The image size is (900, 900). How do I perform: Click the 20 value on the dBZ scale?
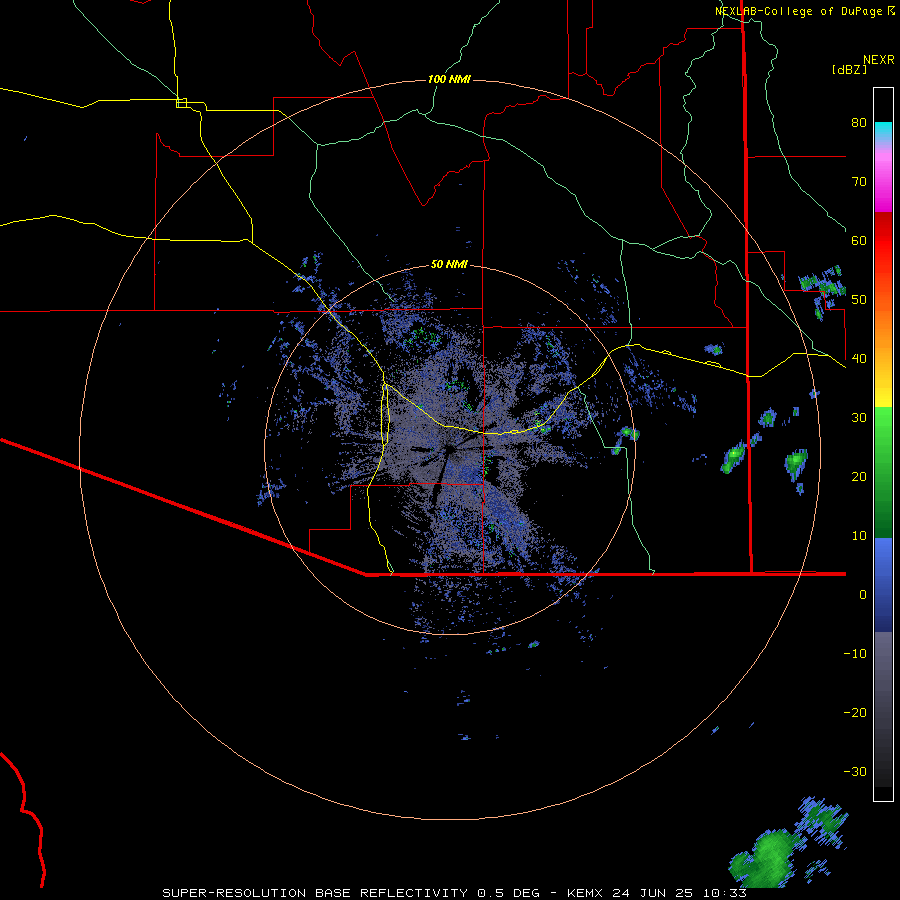point(859,477)
